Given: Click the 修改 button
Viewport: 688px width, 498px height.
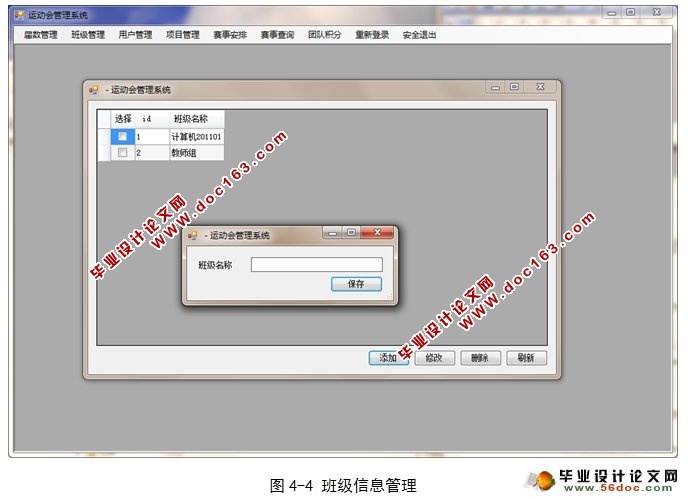Looking at the screenshot, I should (434, 358).
